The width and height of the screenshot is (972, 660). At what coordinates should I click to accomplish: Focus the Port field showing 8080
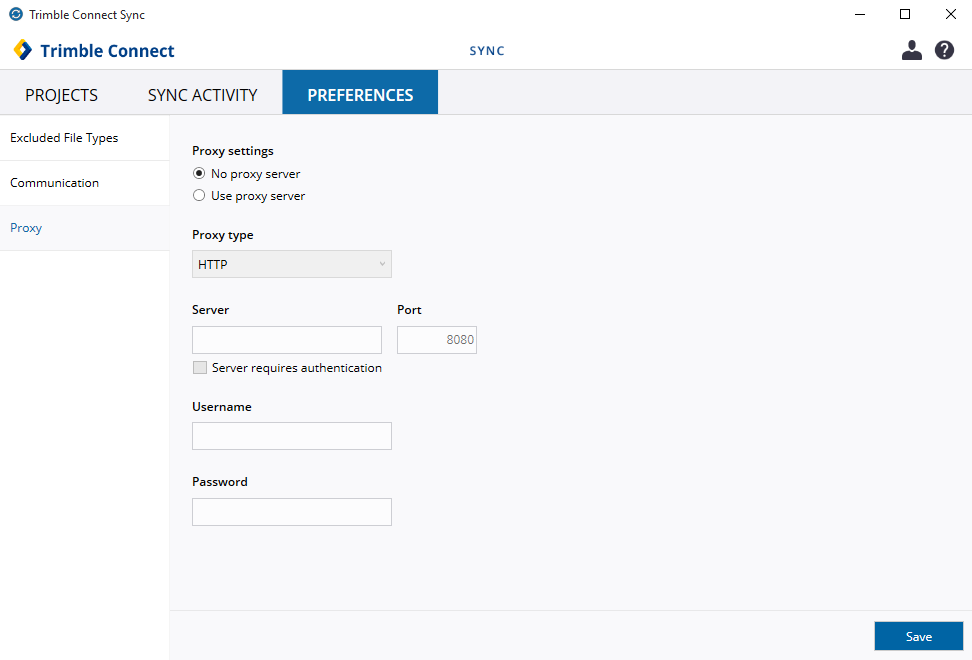[437, 340]
